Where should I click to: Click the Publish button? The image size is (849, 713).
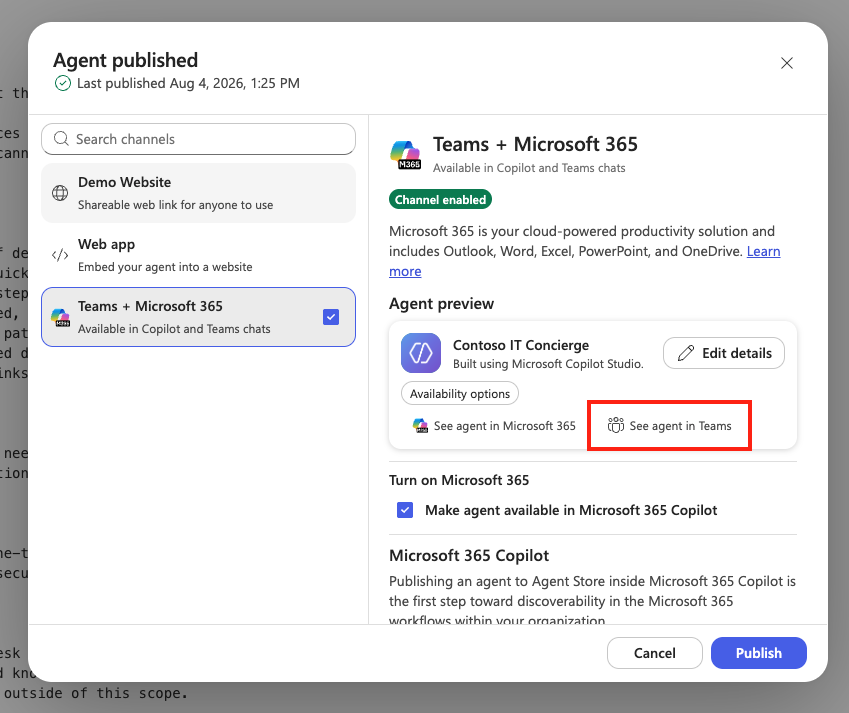click(759, 653)
